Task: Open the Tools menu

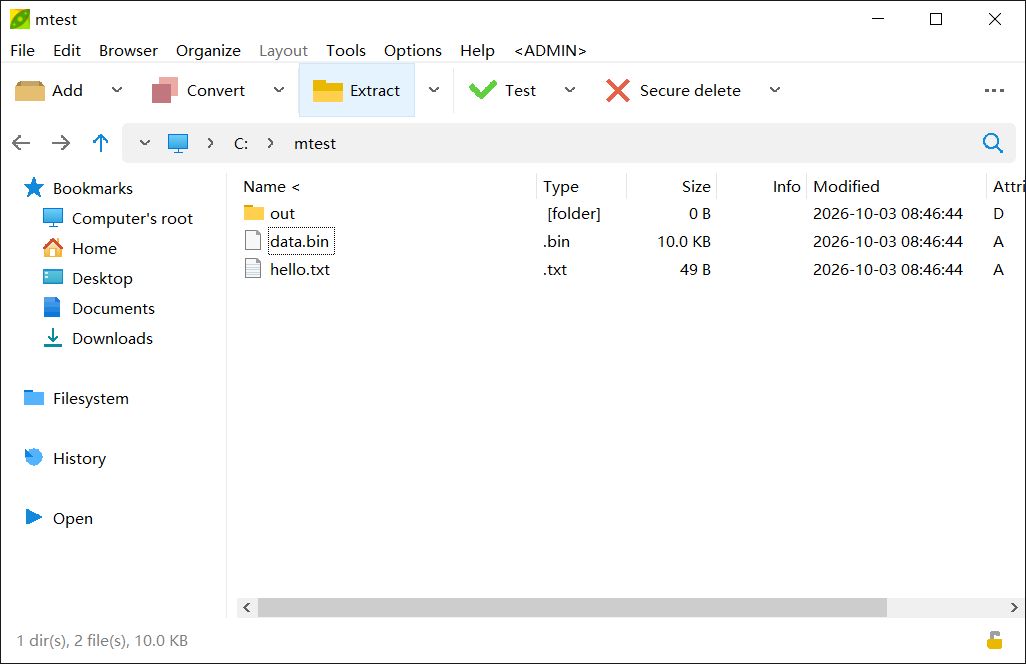Action: [345, 50]
